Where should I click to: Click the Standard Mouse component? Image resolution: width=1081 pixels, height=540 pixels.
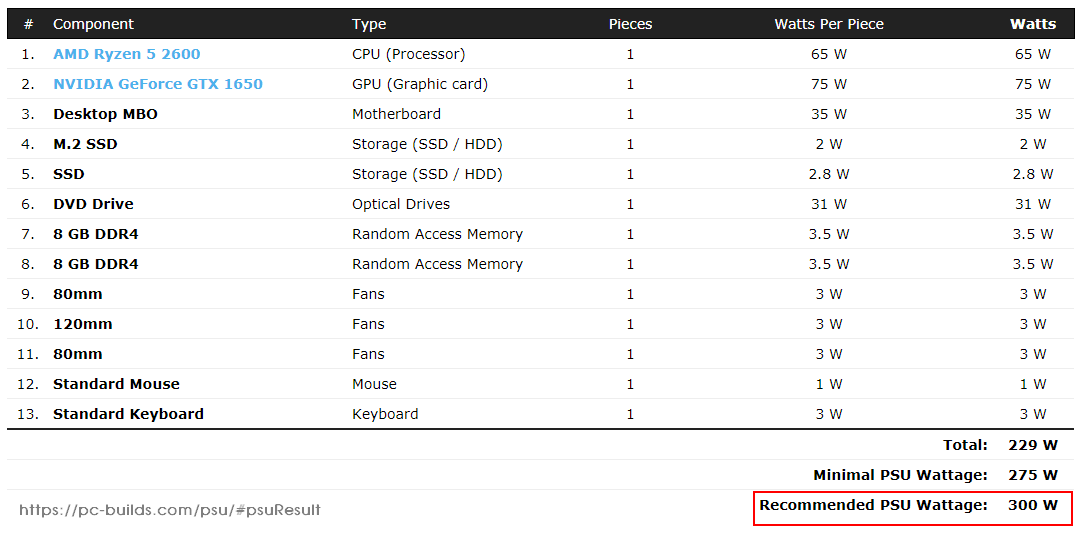tap(117, 384)
